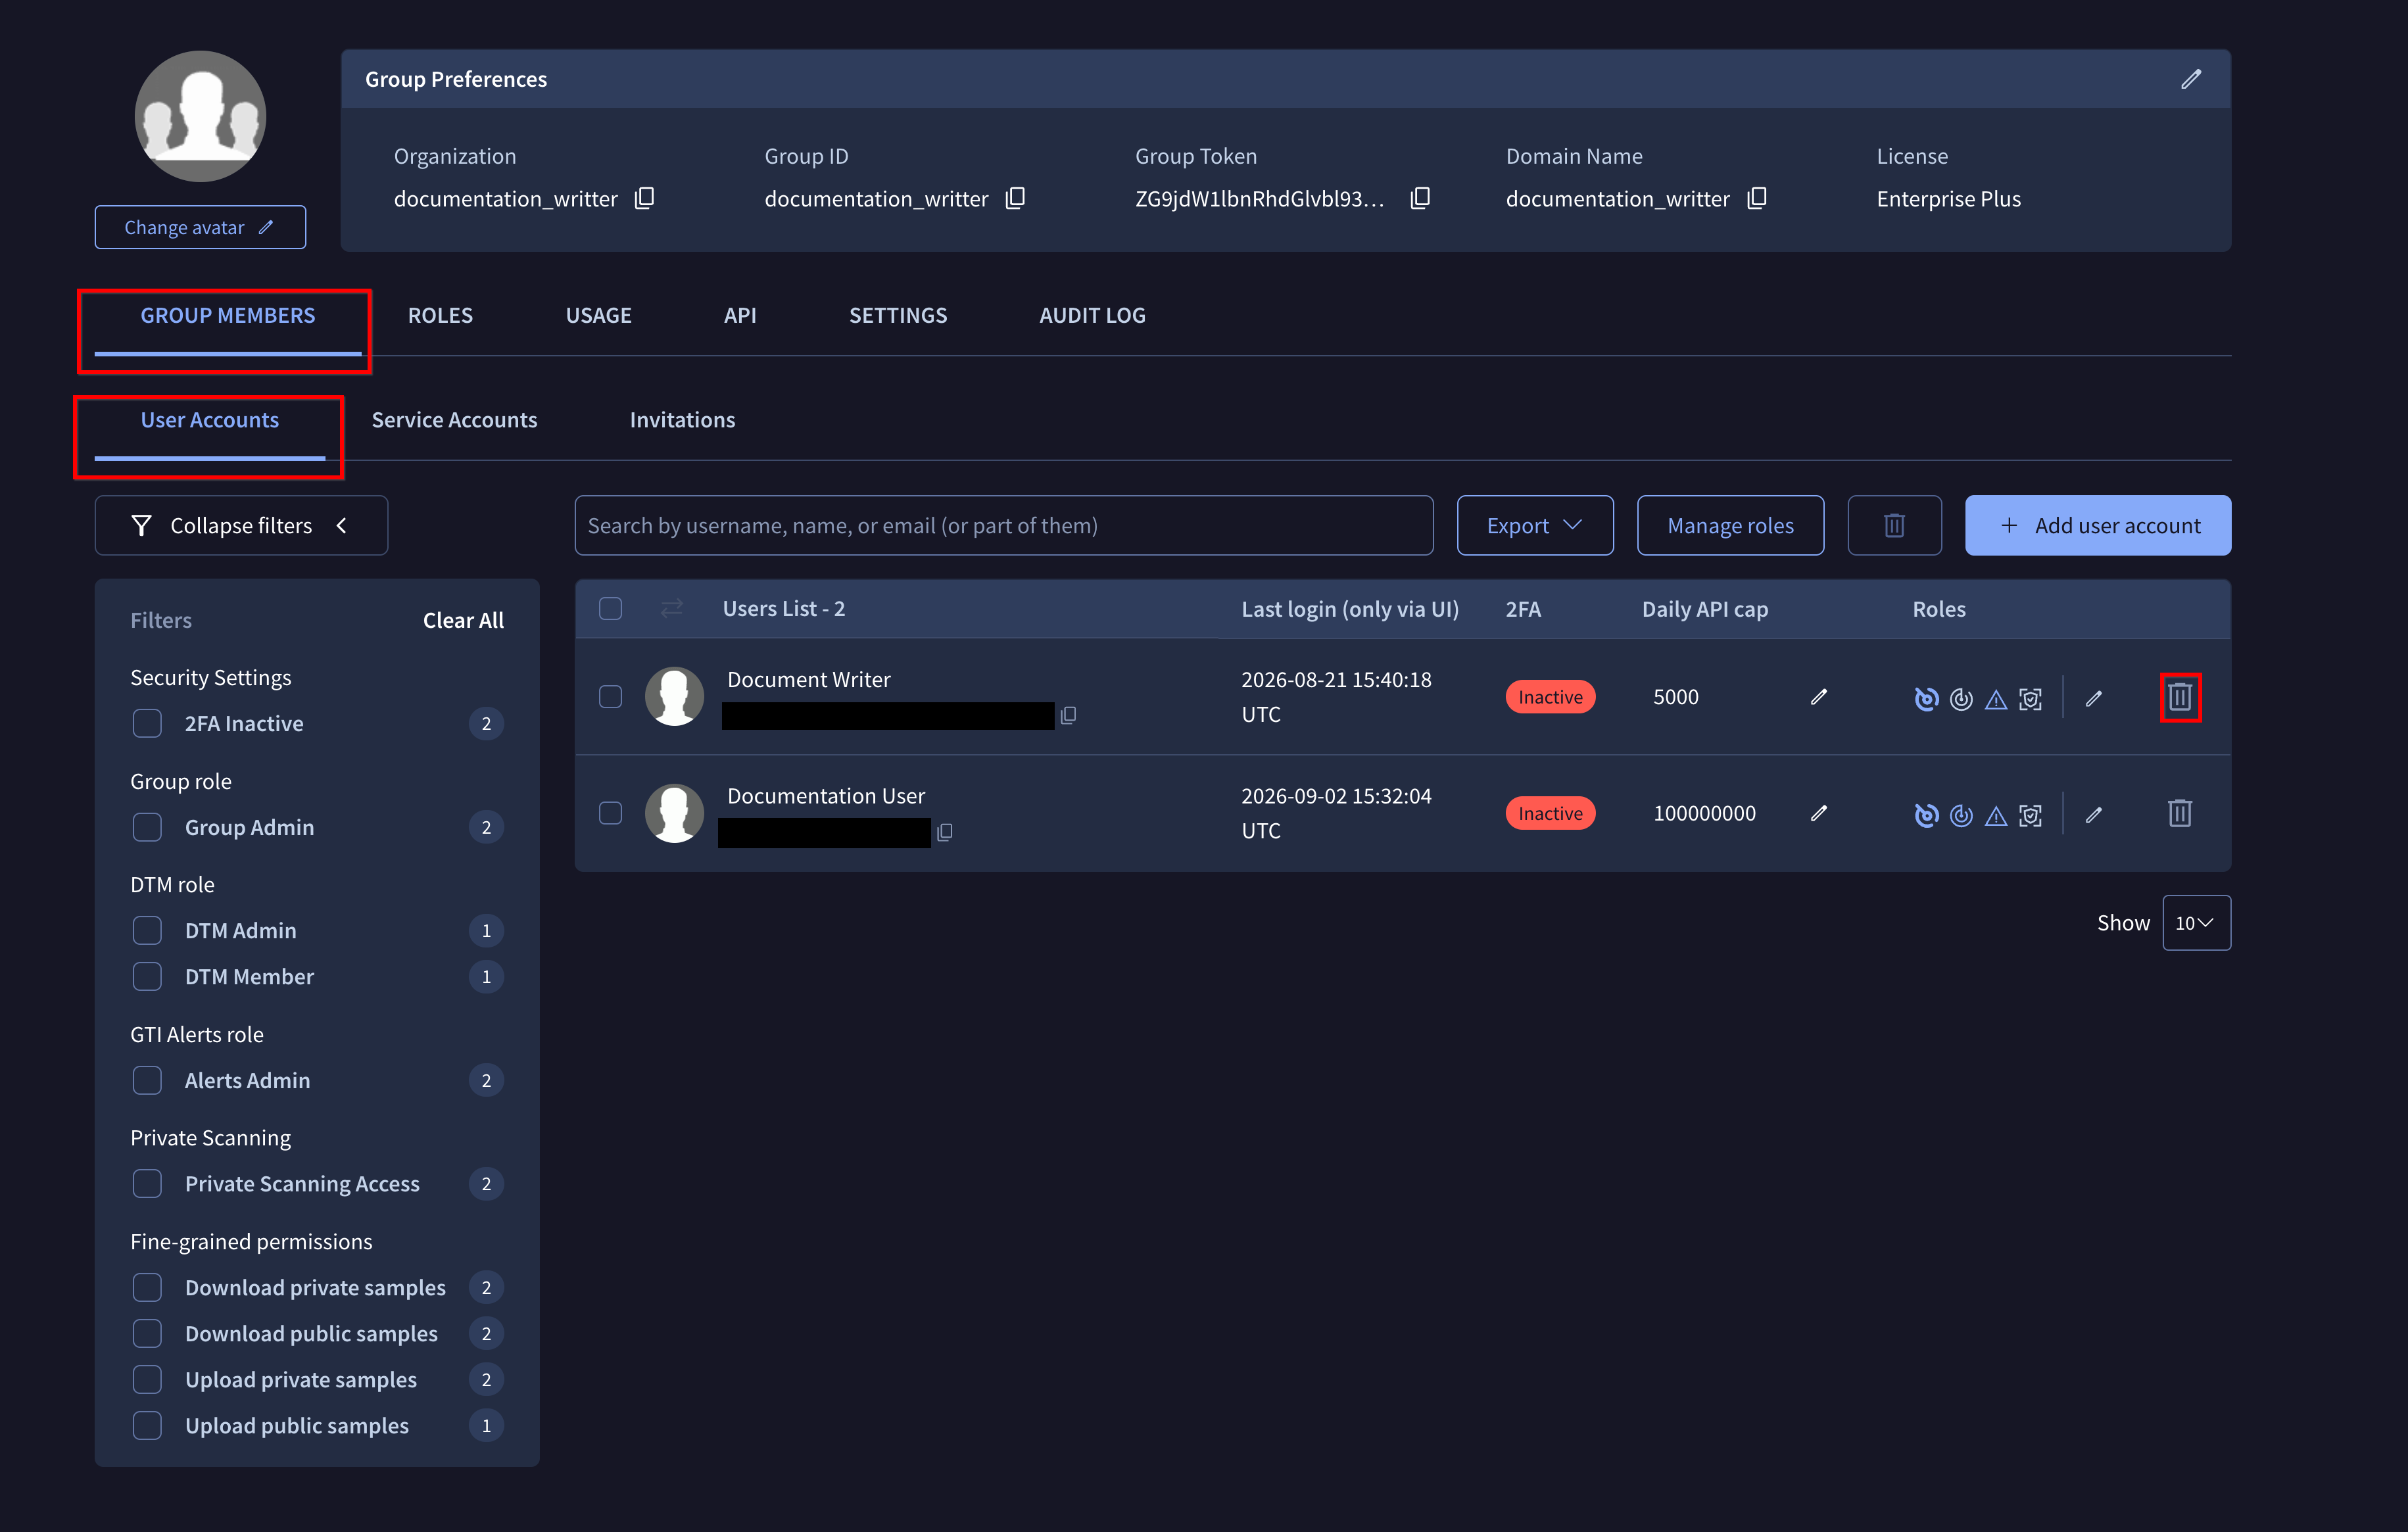Click the bulk delete trash button
Screen dimensions: 2408x1532
click(x=1894, y=525)
